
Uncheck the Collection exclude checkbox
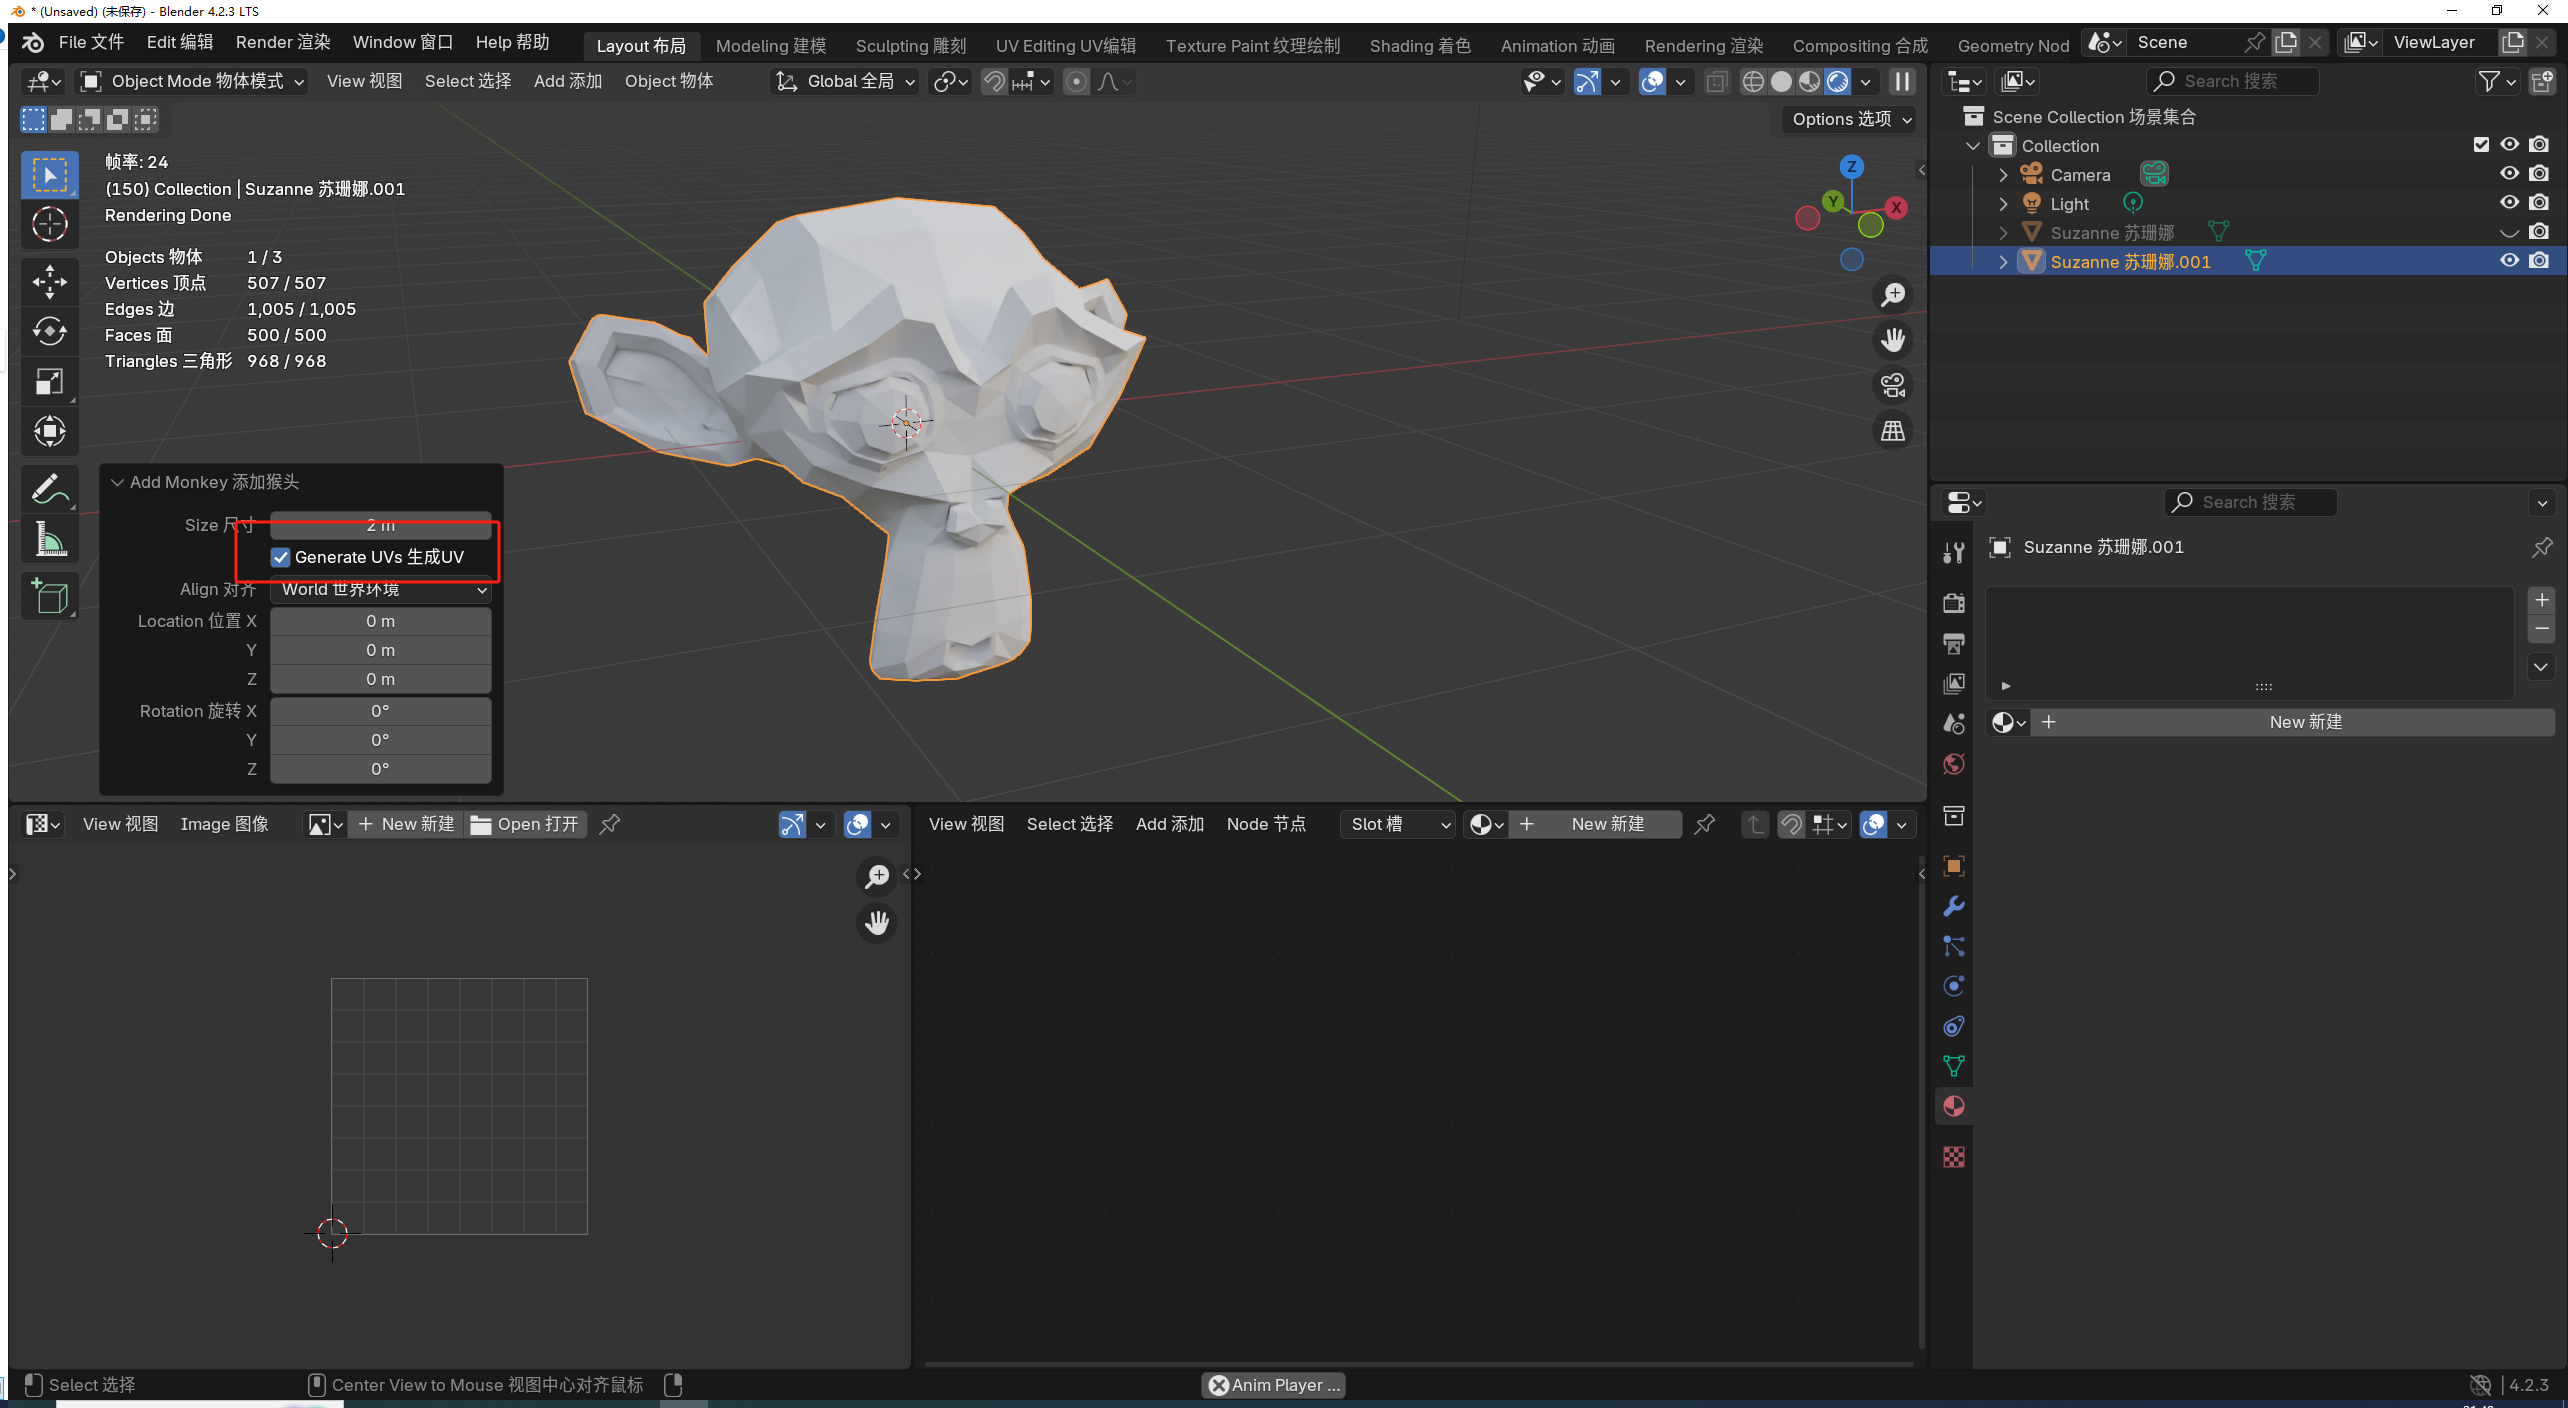coord(2481,145)
